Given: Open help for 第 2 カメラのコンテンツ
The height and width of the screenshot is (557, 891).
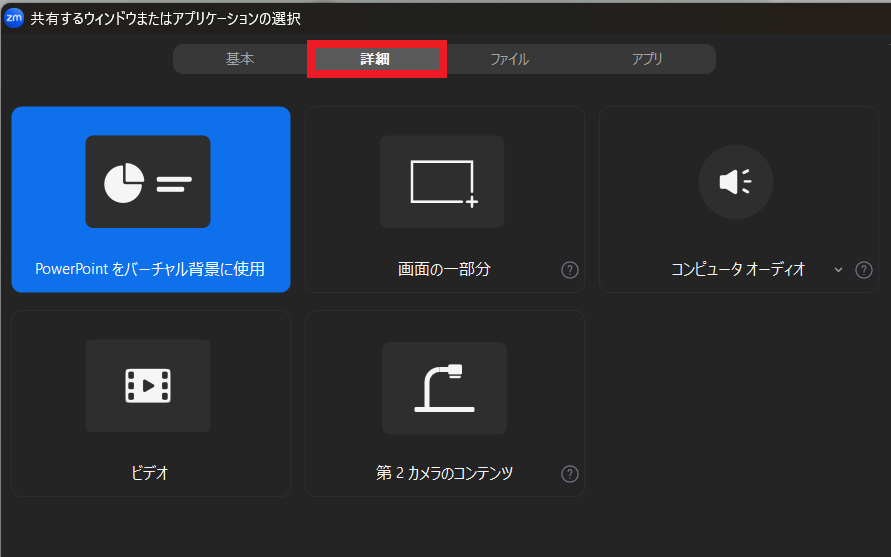Looking at the screenshot, I should pos(570,474).
